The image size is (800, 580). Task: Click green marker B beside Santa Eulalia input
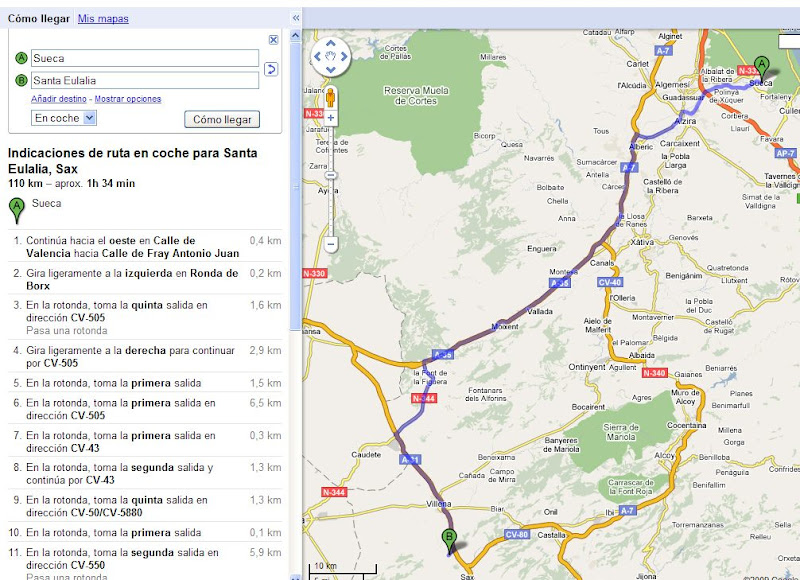click(x=21, y=80)
